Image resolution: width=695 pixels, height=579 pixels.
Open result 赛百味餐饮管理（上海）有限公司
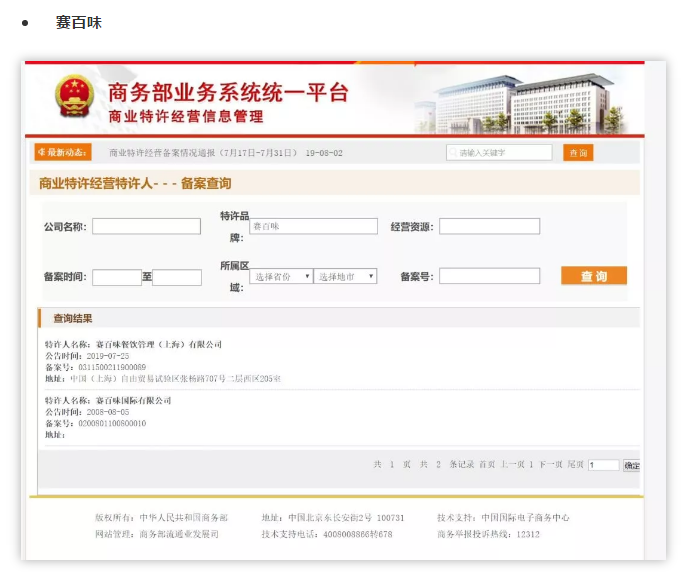click(159, 344)
